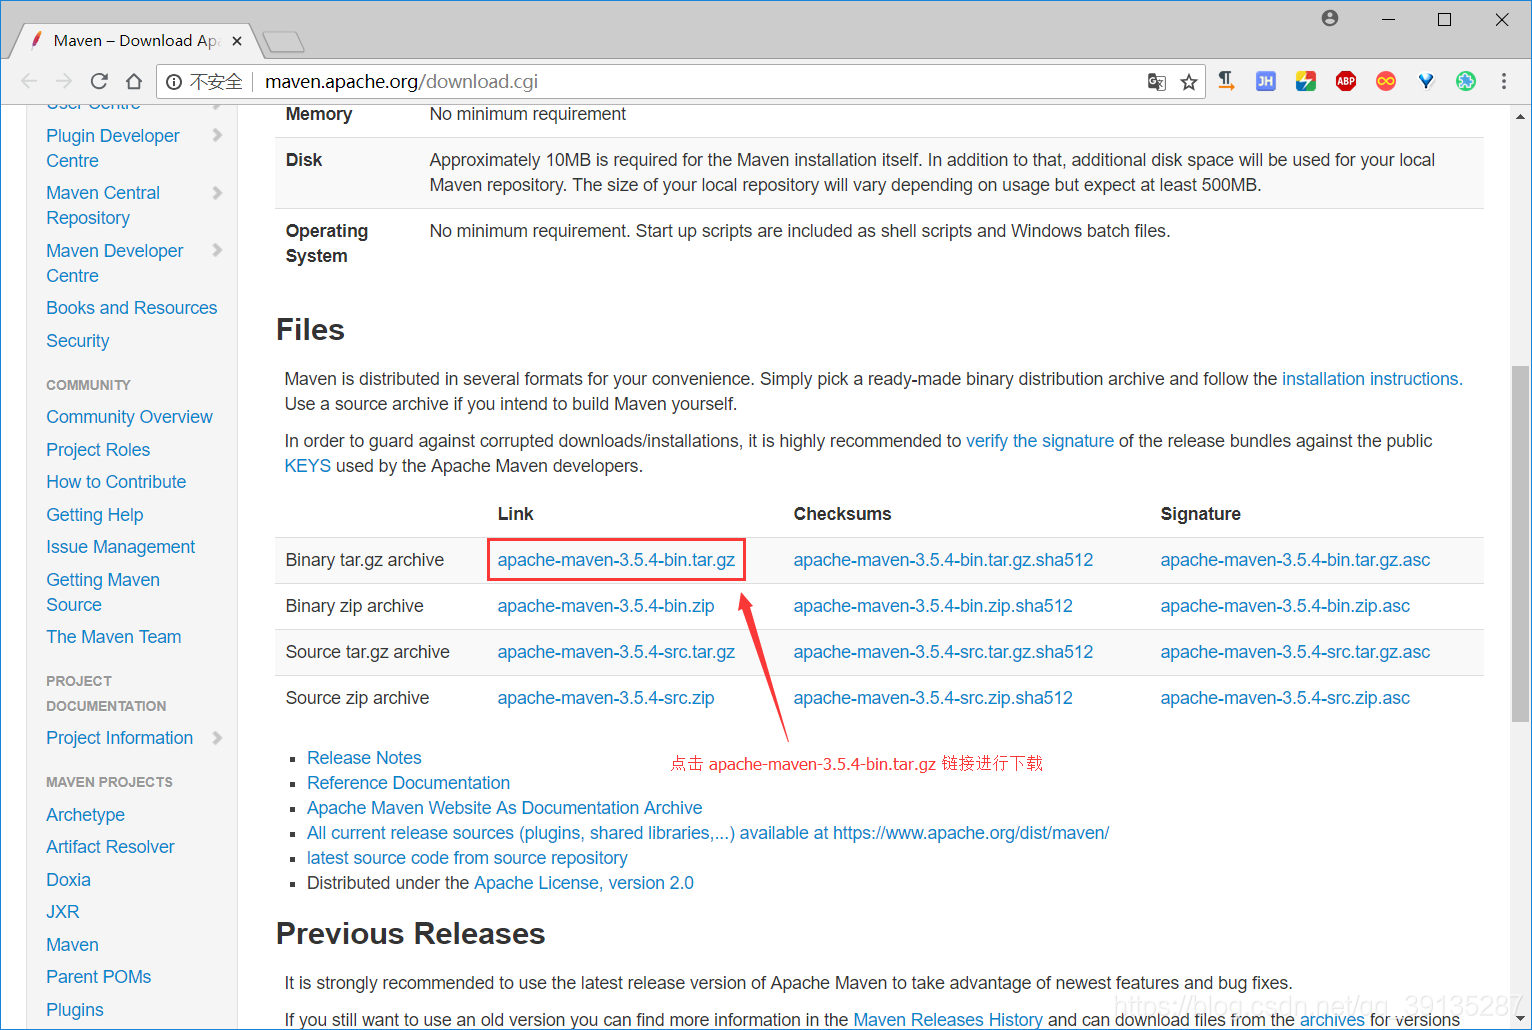Open Maven Releases History link

948,1020
